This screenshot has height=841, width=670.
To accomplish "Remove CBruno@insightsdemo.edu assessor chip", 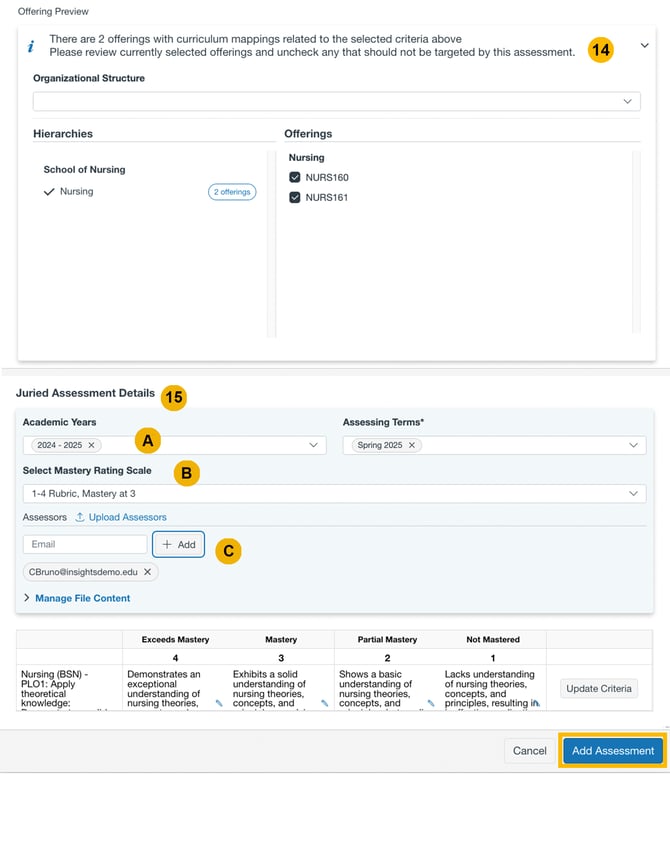I will pos(147,572).
